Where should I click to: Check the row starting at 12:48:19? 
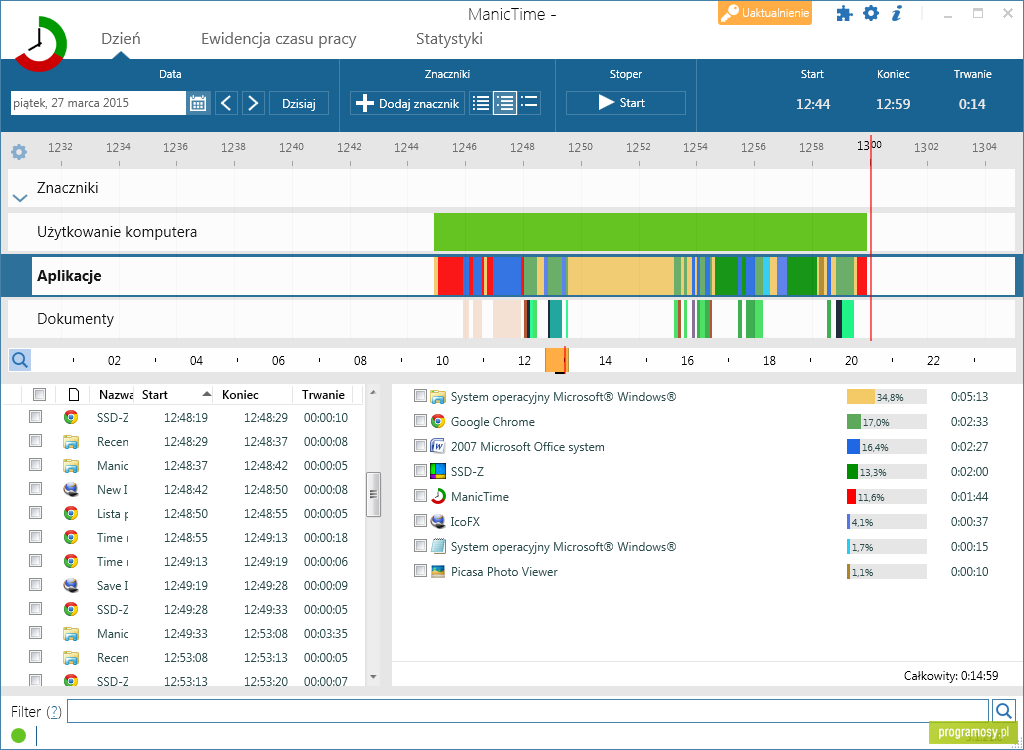35,417
